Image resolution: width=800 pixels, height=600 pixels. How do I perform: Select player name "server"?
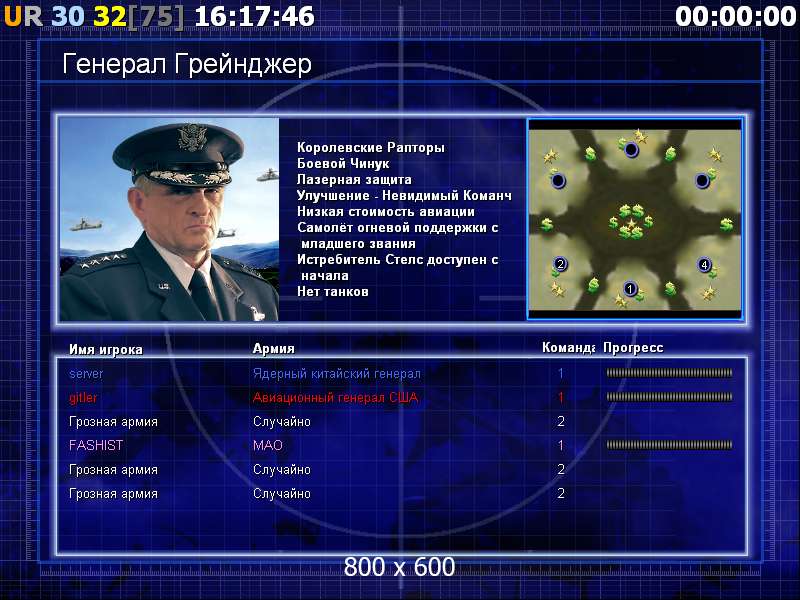click(x=86, y=374)
